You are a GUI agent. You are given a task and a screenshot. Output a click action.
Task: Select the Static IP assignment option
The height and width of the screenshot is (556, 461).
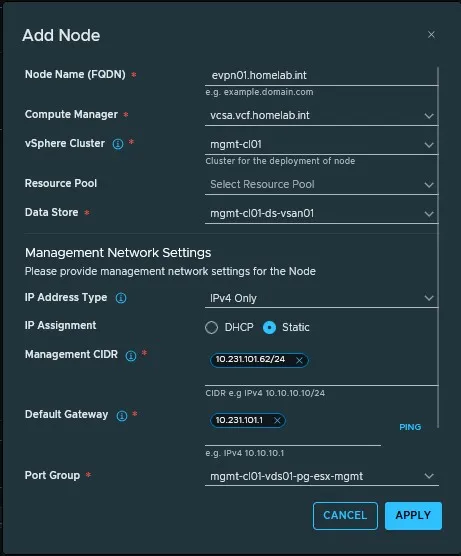tap(270, 327)
